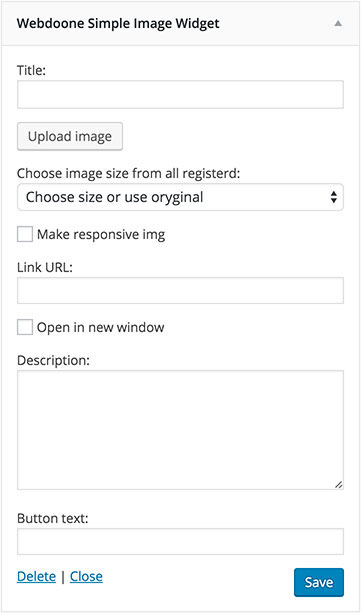Click the Close link
The width and height of the screenshot is (361, 613).
click(x=86, y=576)
